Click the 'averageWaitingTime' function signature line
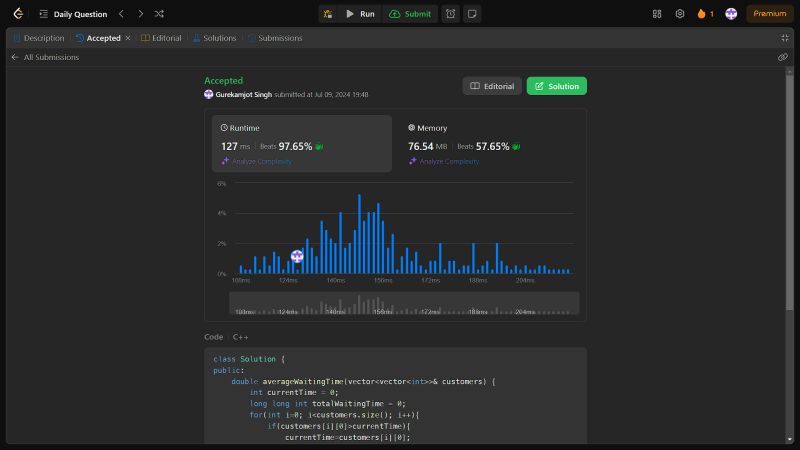 pyautogui.click(x=363, y=381)
